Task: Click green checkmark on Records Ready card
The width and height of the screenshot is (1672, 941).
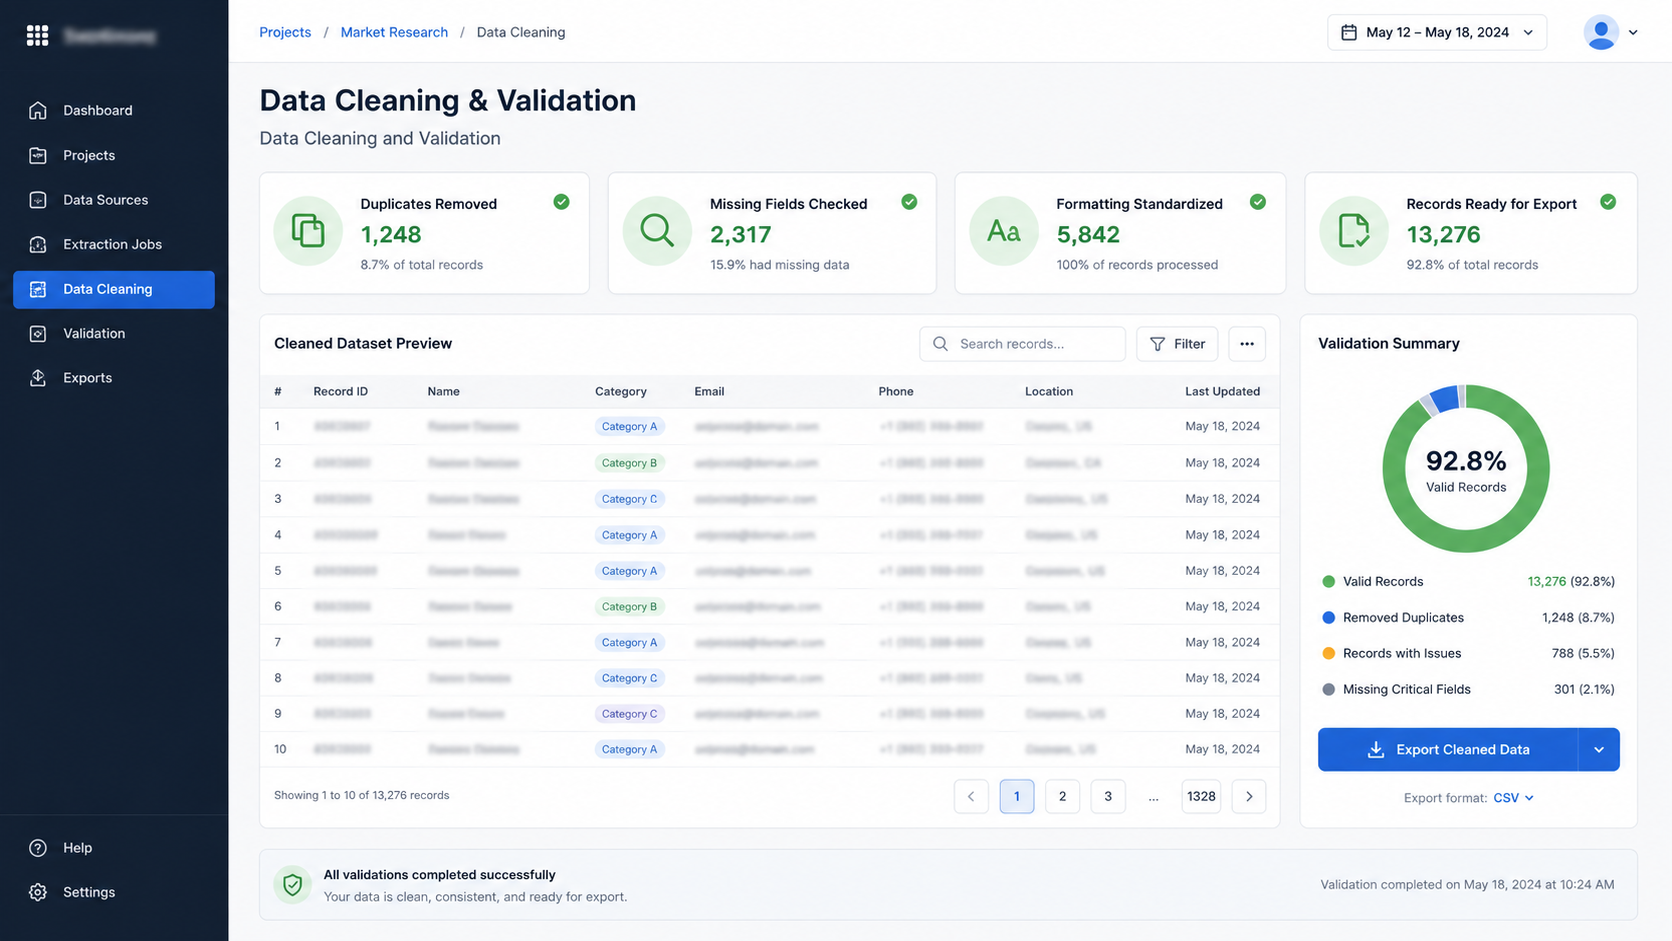Action: 1608,202
